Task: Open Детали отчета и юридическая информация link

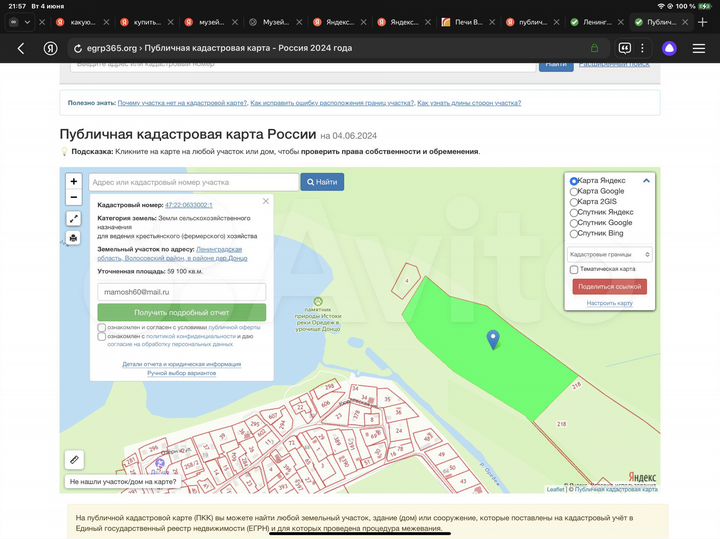Action: 181,364
